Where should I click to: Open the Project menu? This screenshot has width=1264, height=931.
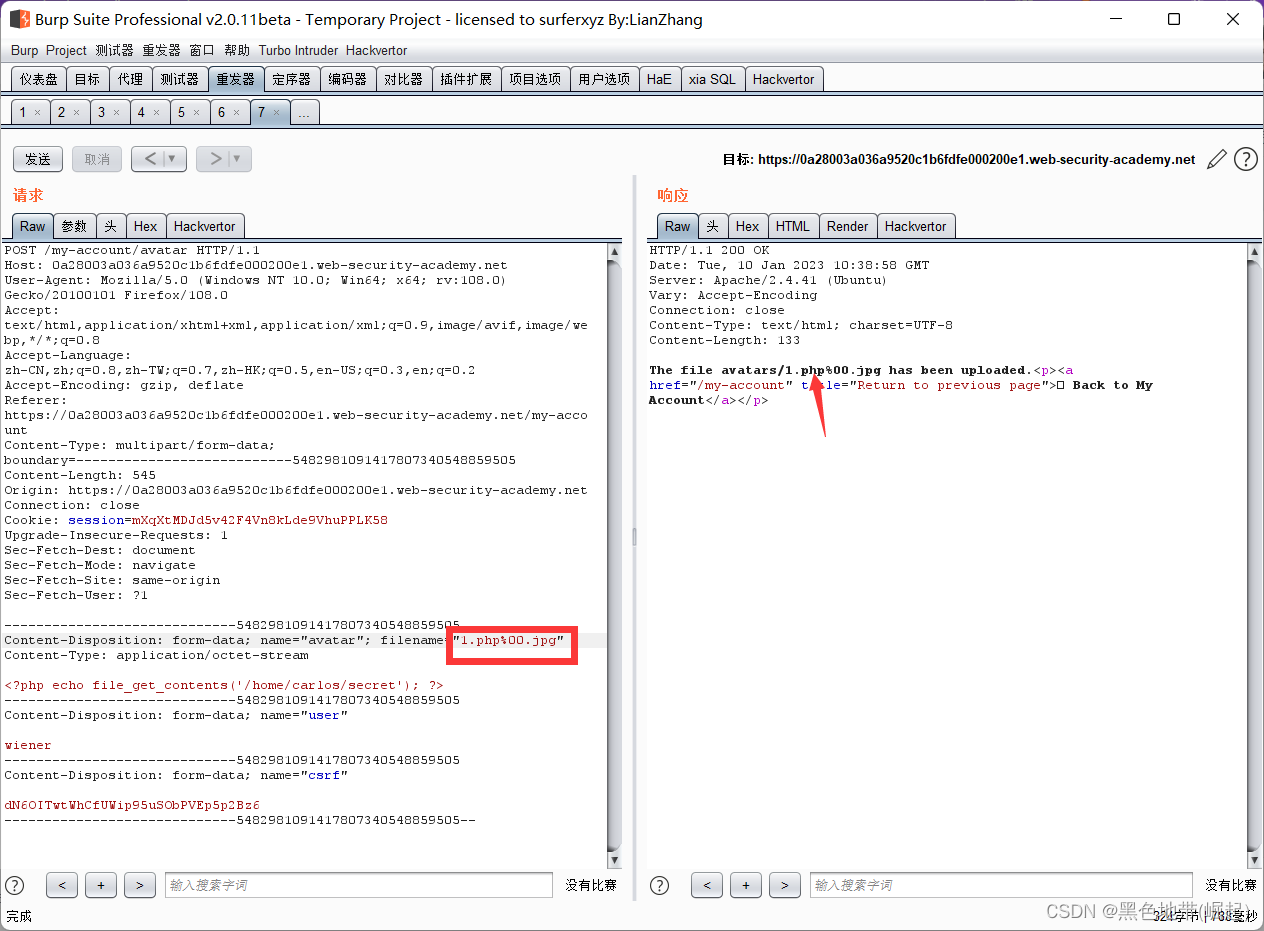click(x=66, y=50)
